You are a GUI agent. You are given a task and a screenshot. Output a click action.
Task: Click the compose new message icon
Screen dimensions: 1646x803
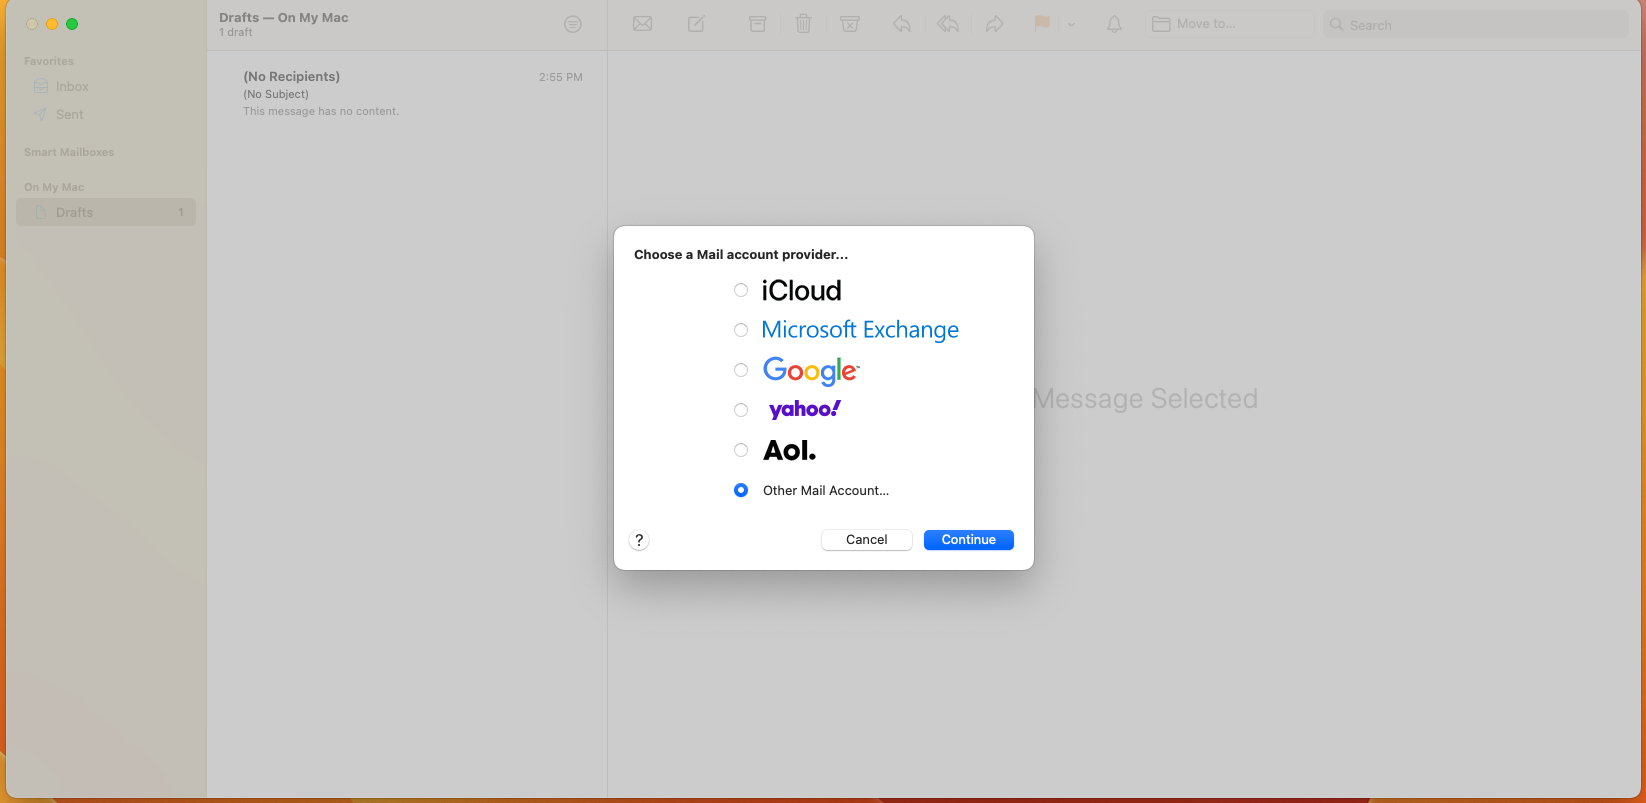click(x=696, y=24)
